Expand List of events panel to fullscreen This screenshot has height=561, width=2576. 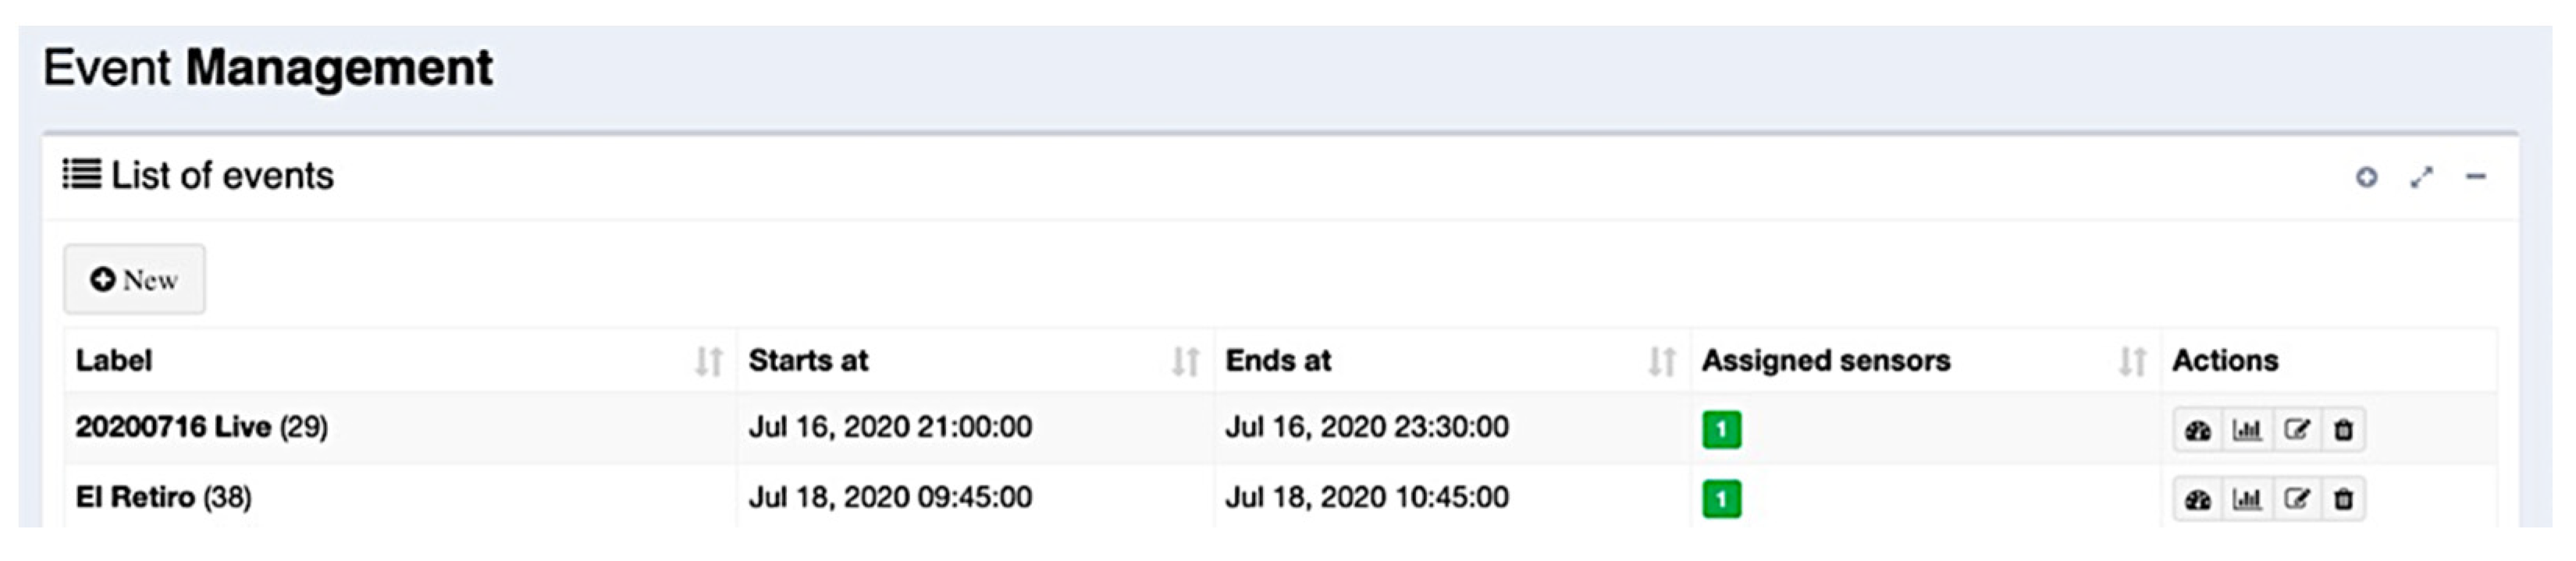pyautogui.click(x=2421, y=178)
